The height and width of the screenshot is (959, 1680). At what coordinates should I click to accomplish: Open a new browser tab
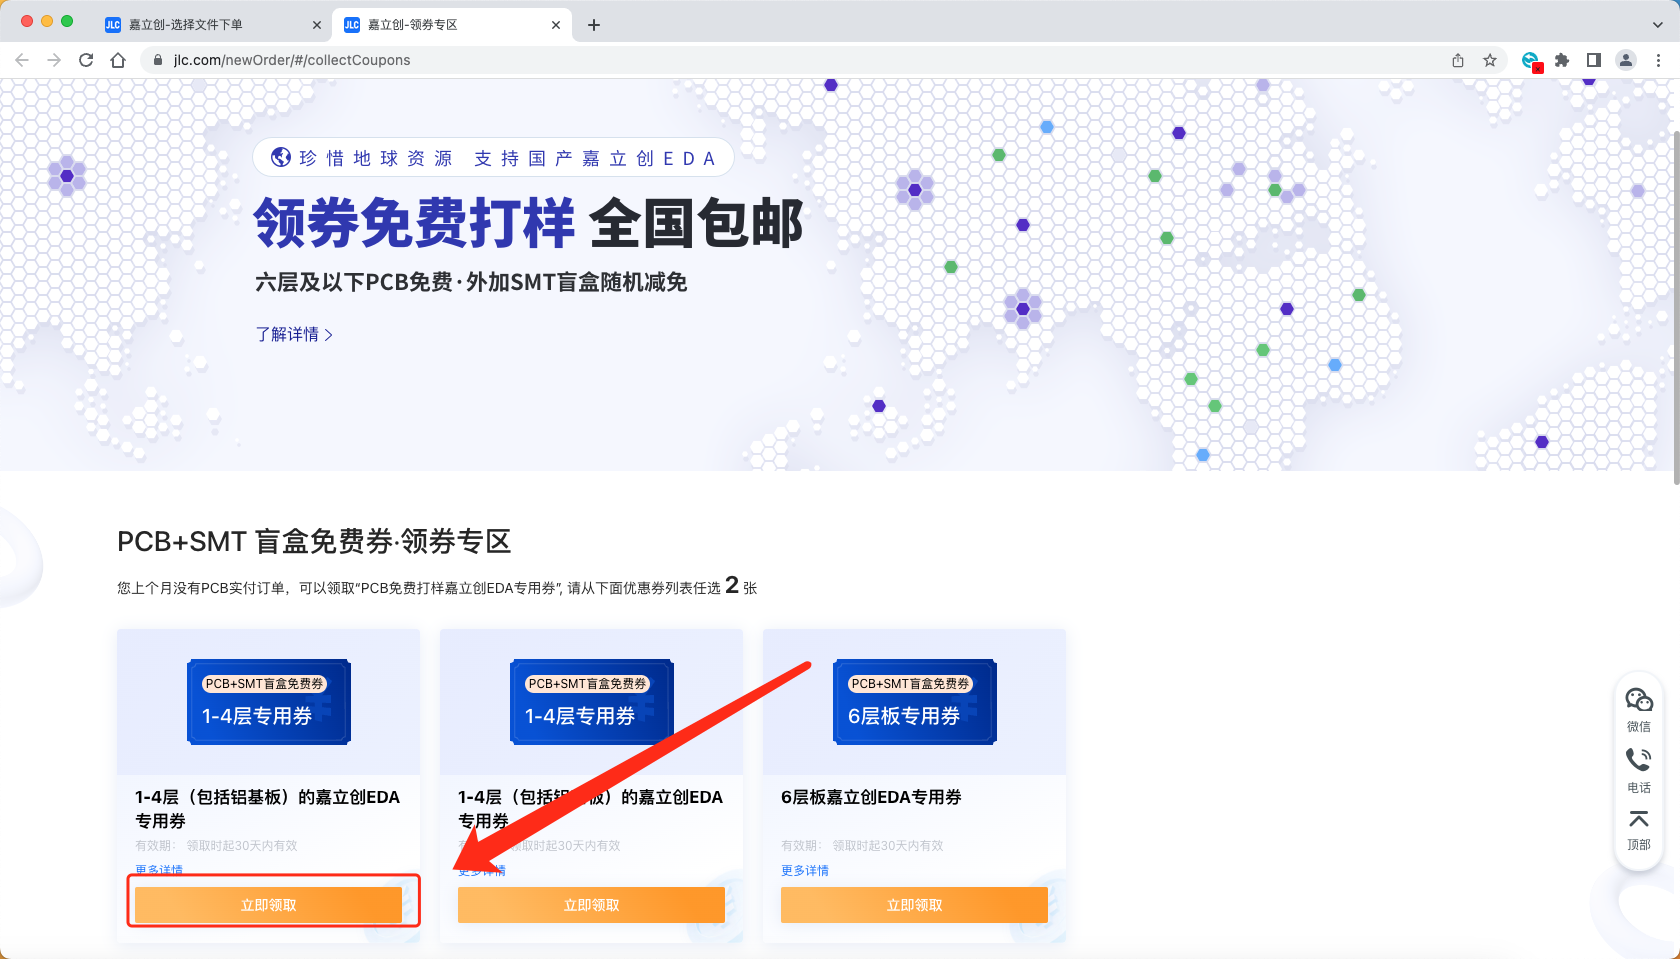pyautogui.click(x=594, y=25)
